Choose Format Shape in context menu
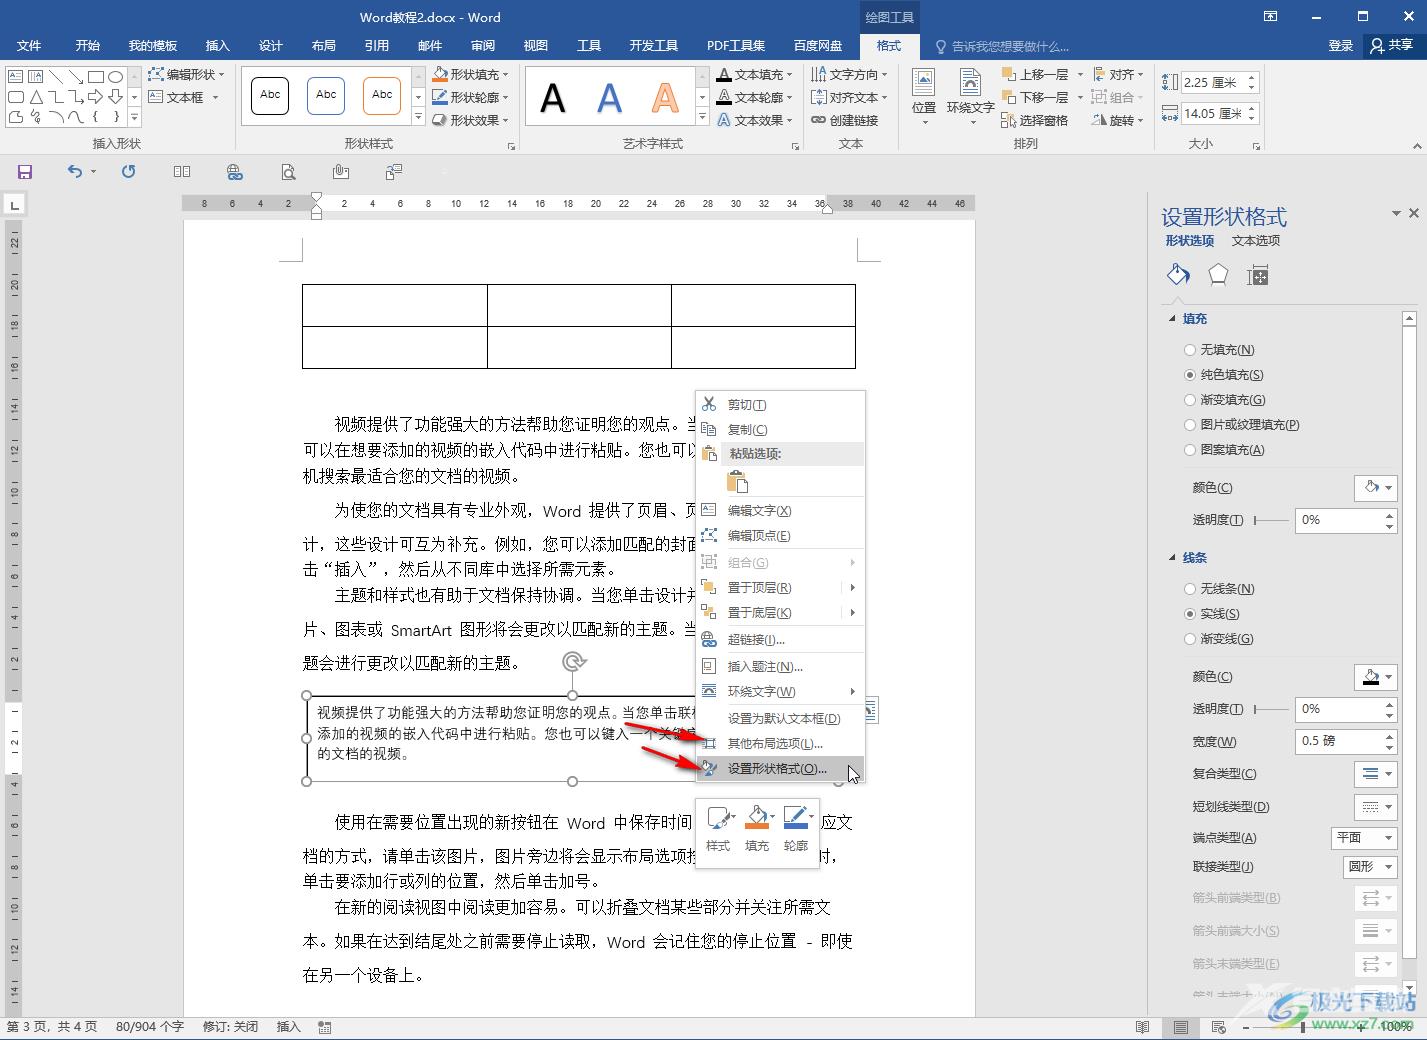The image size is (1427, 1040). [780, 769]
